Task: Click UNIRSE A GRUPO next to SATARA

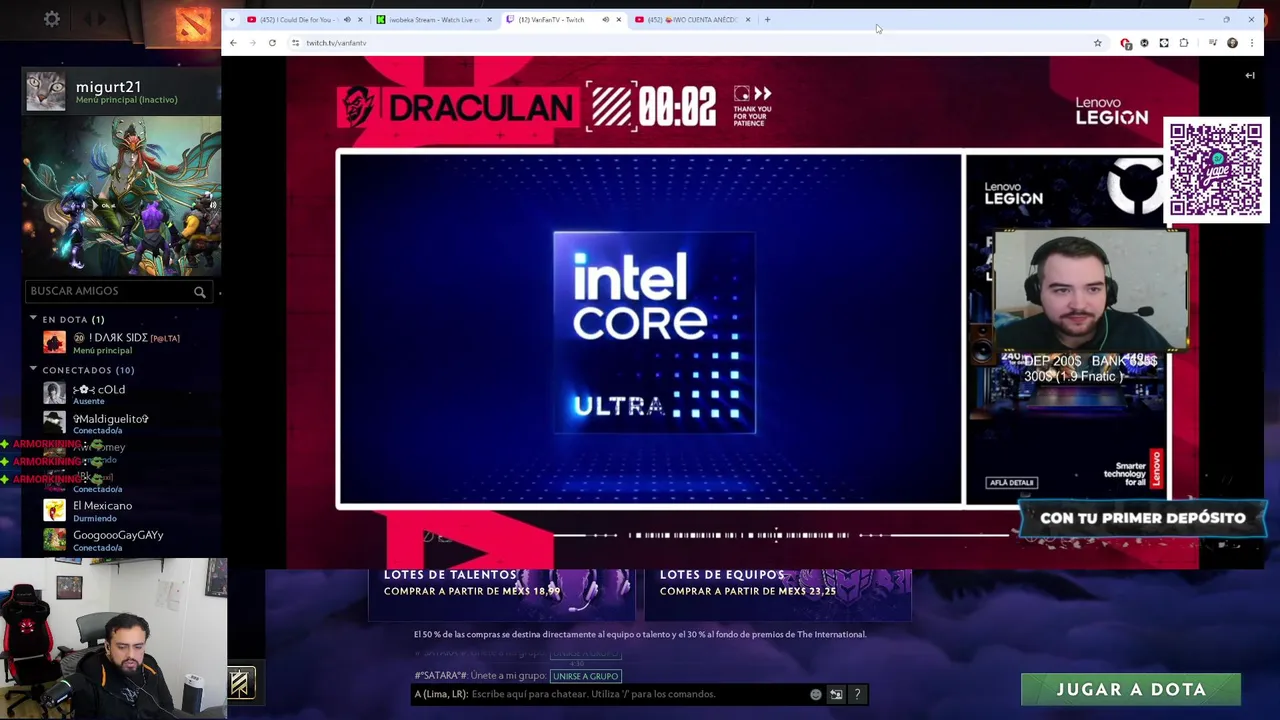Action: (x=585, y=676)
